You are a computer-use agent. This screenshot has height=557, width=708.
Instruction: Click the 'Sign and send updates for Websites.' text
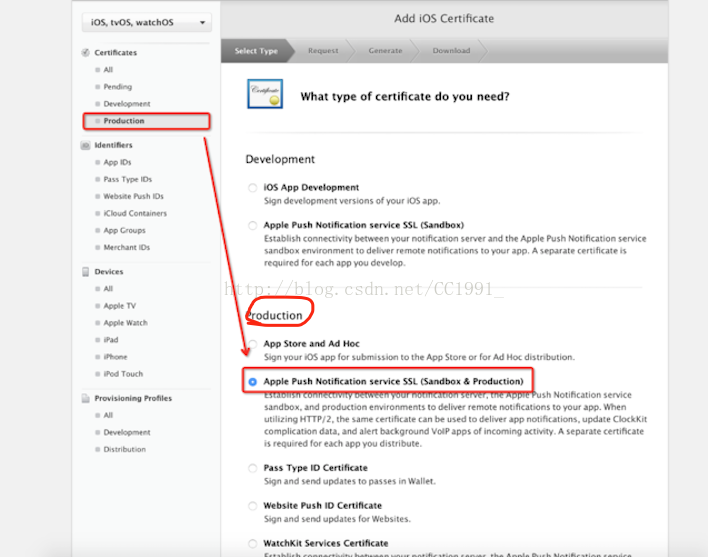pos(337,519)
